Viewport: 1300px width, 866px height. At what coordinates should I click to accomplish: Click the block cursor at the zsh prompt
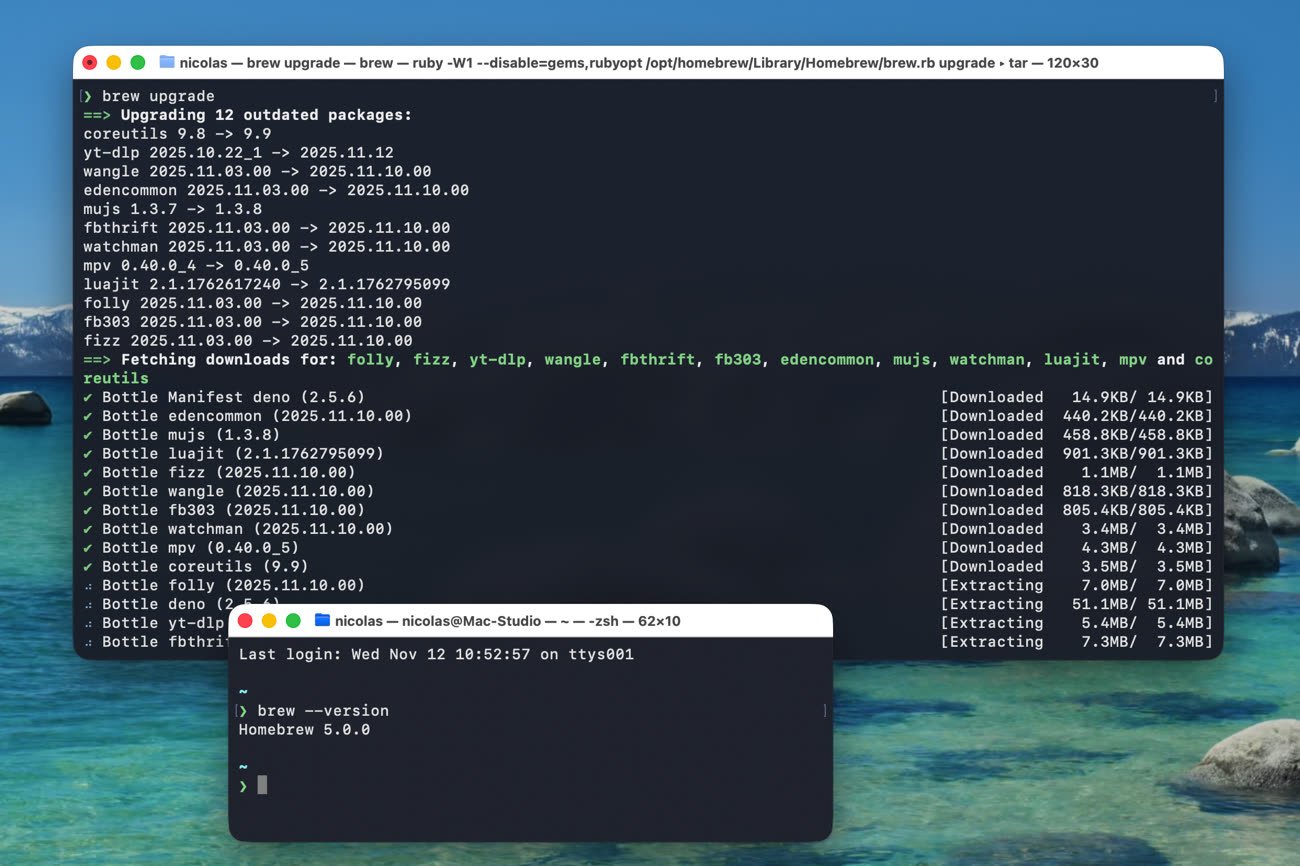[x=262, y=785]
